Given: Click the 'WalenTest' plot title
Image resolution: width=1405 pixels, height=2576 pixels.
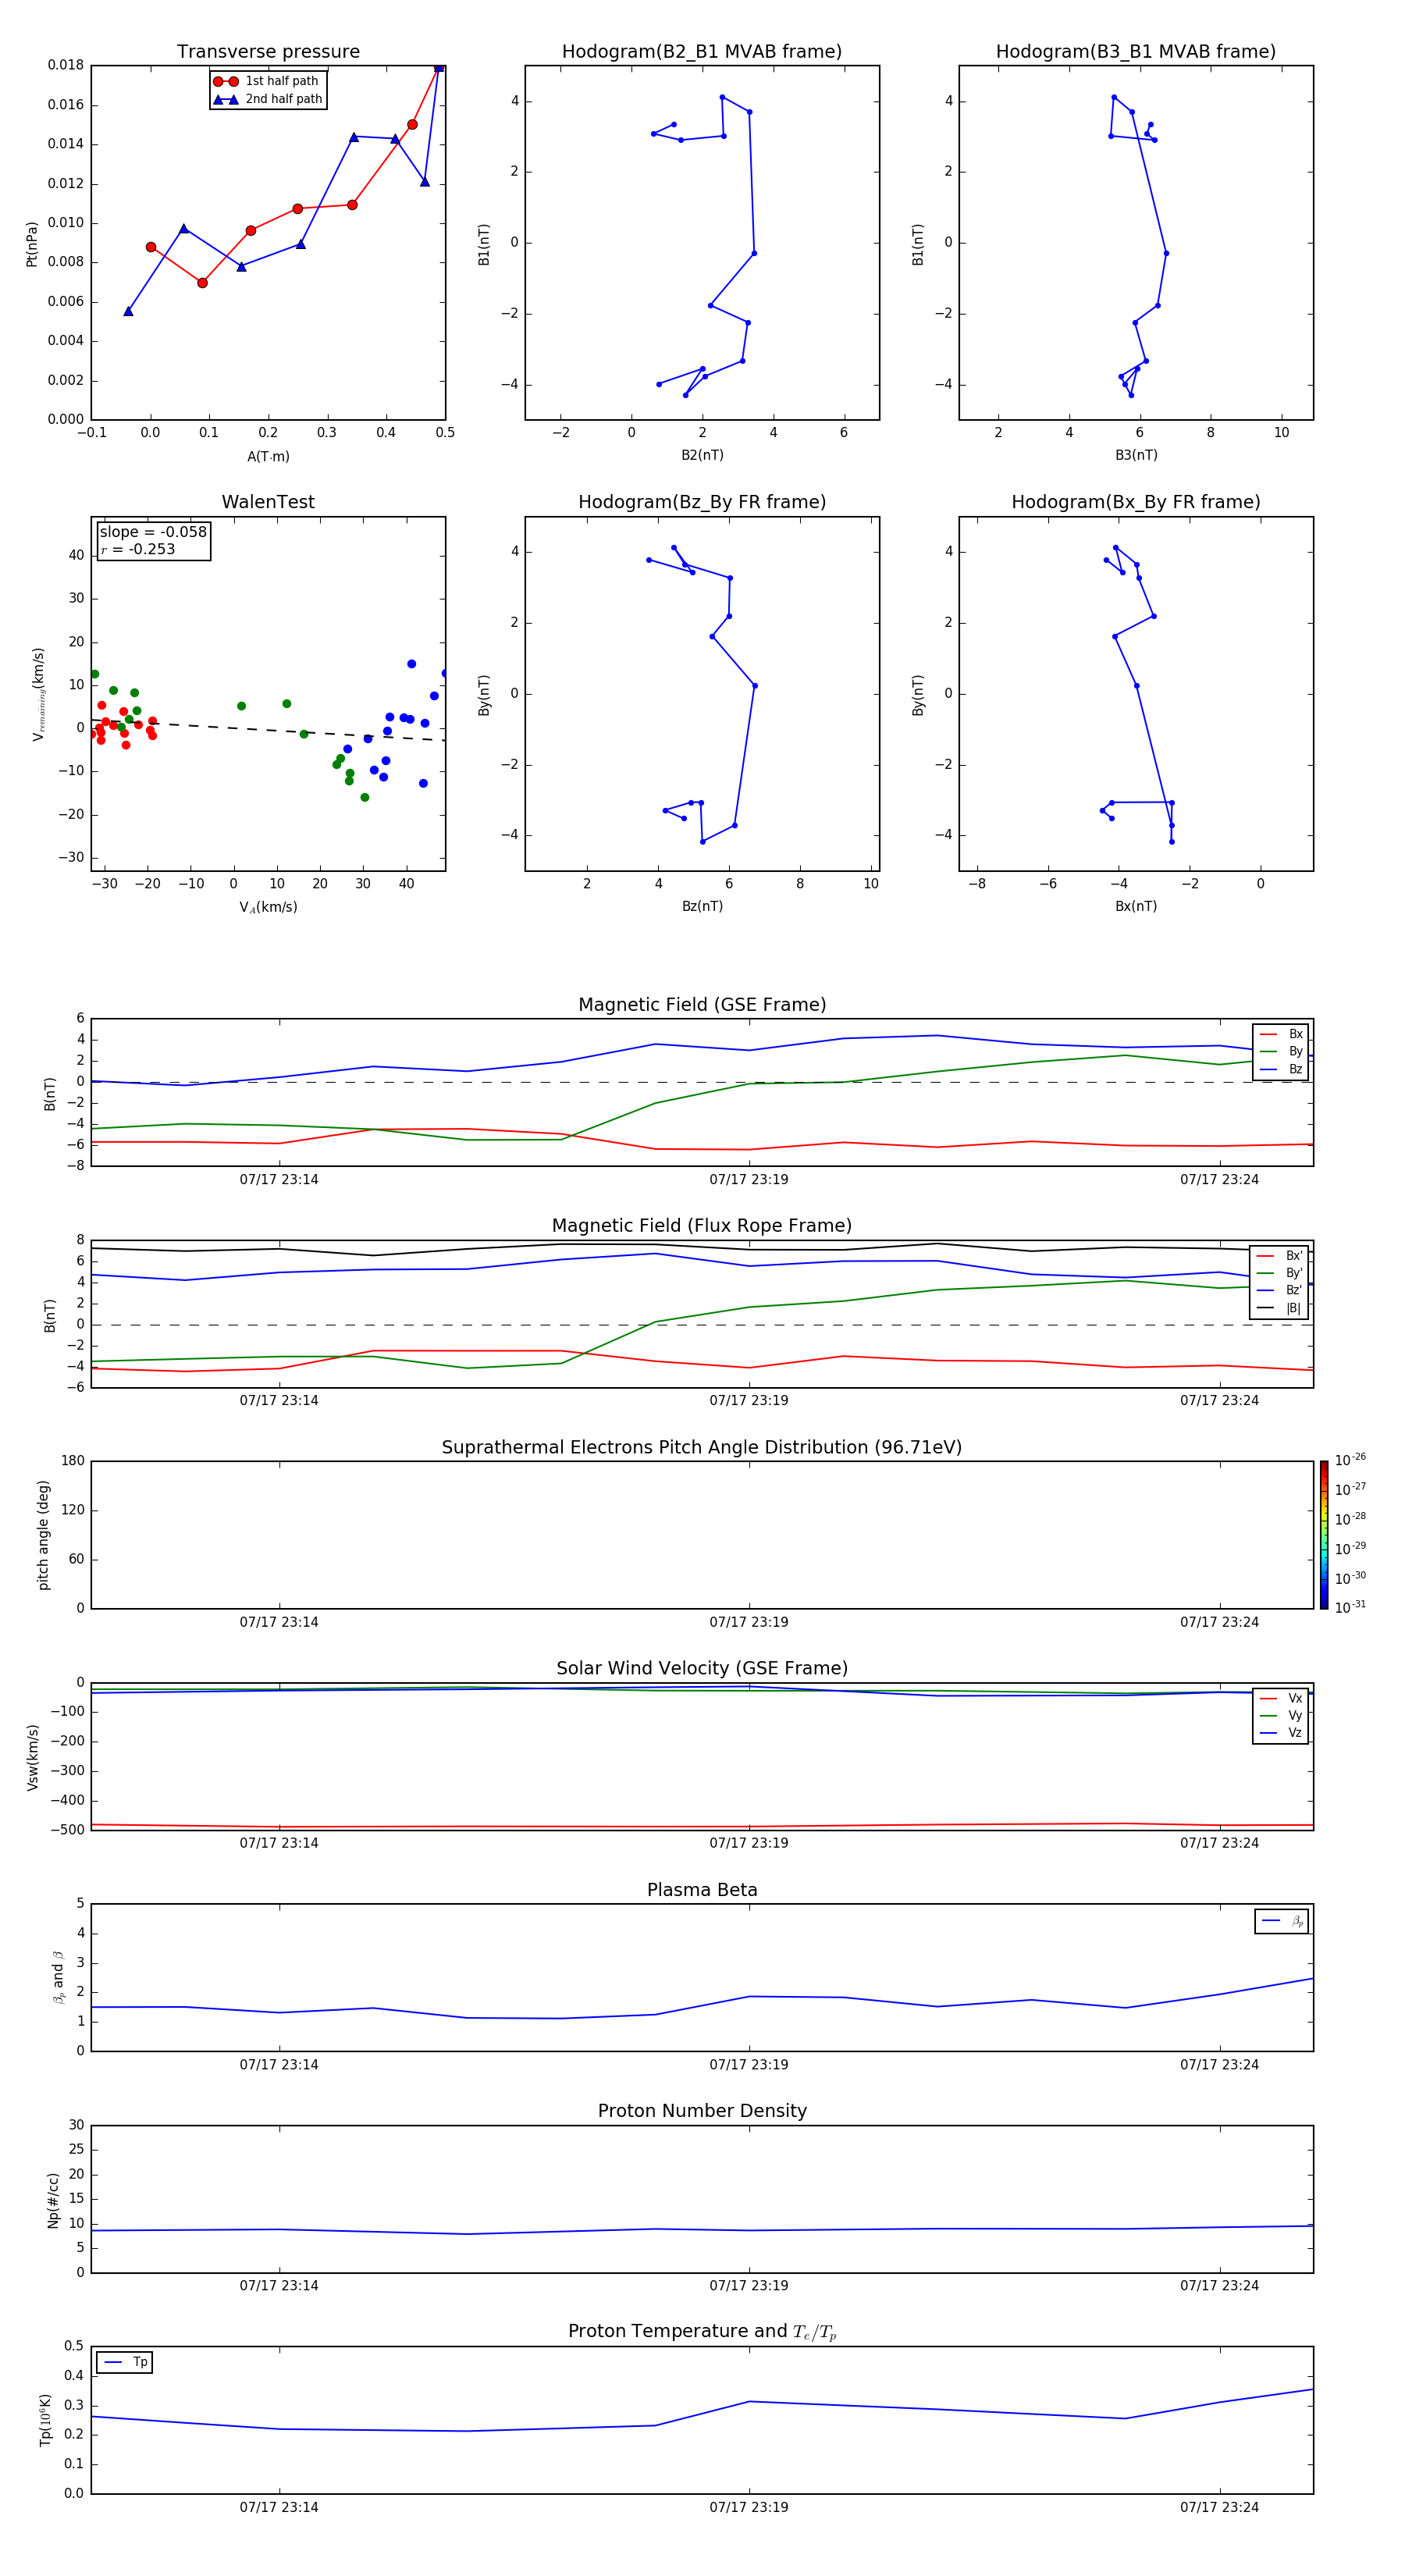Looking at the screenshot, I should pos(268,502).
